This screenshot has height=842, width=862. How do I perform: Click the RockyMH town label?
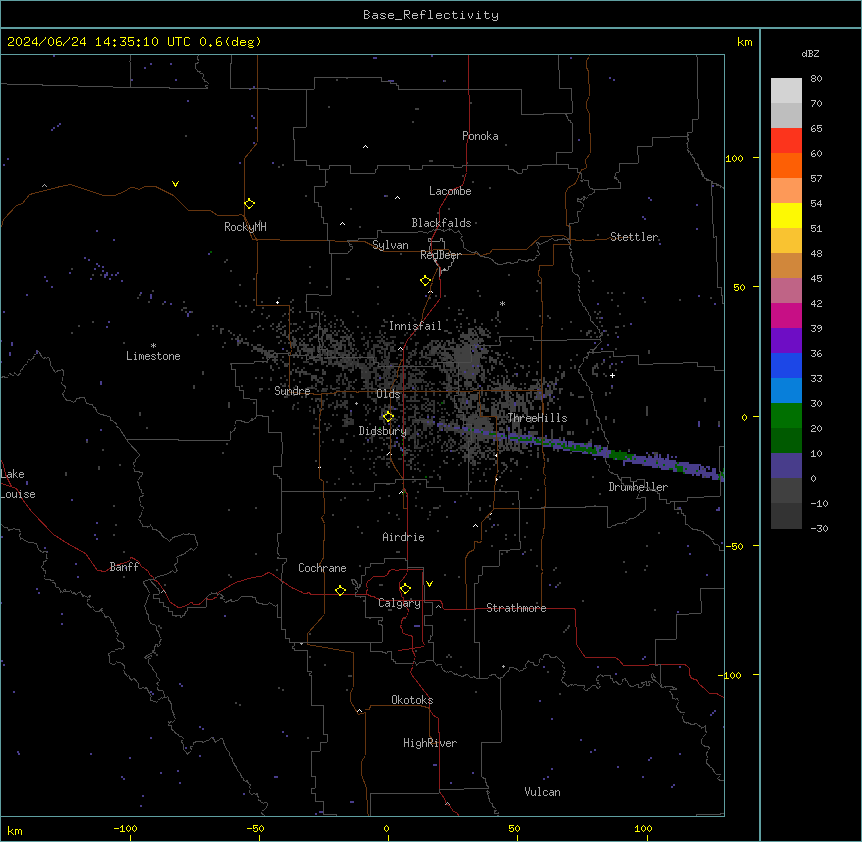(x=245, y=227)
